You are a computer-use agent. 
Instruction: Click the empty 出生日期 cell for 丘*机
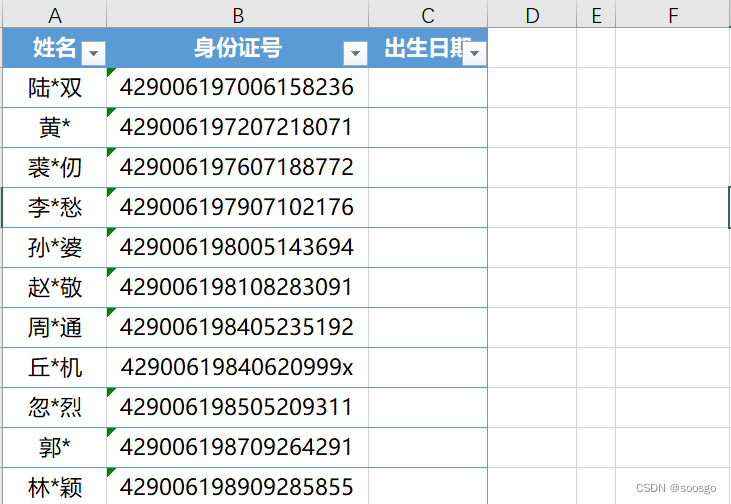click(x=428, y=367)
